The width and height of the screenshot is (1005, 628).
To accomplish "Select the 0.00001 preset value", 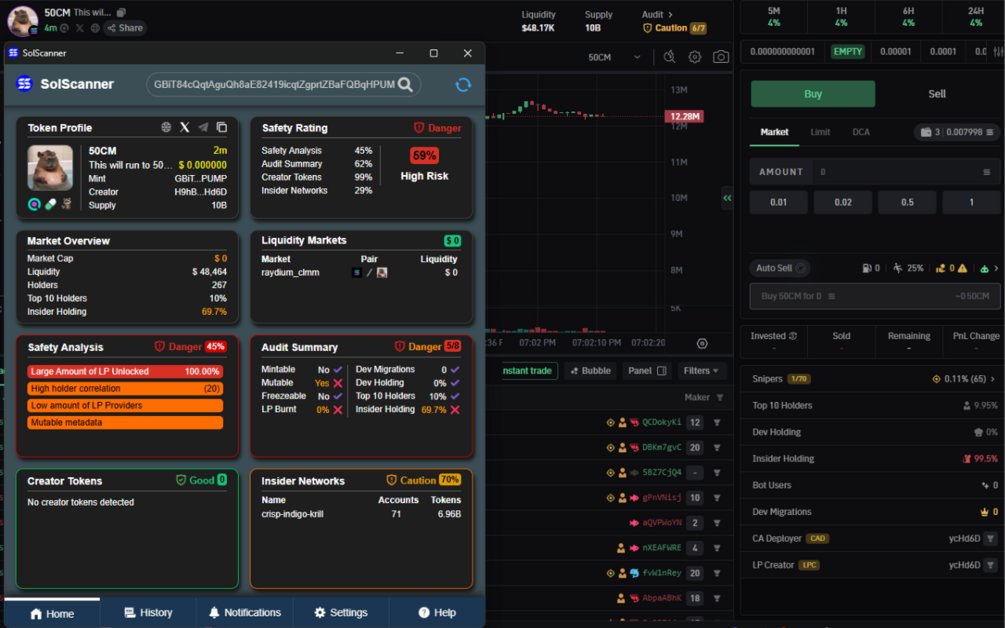I will 895,52.
